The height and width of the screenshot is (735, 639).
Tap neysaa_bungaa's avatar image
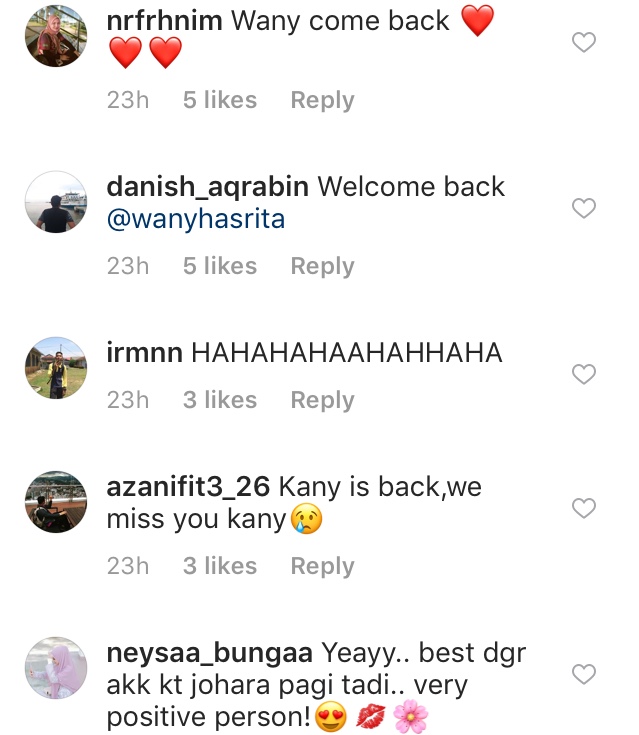56,668
